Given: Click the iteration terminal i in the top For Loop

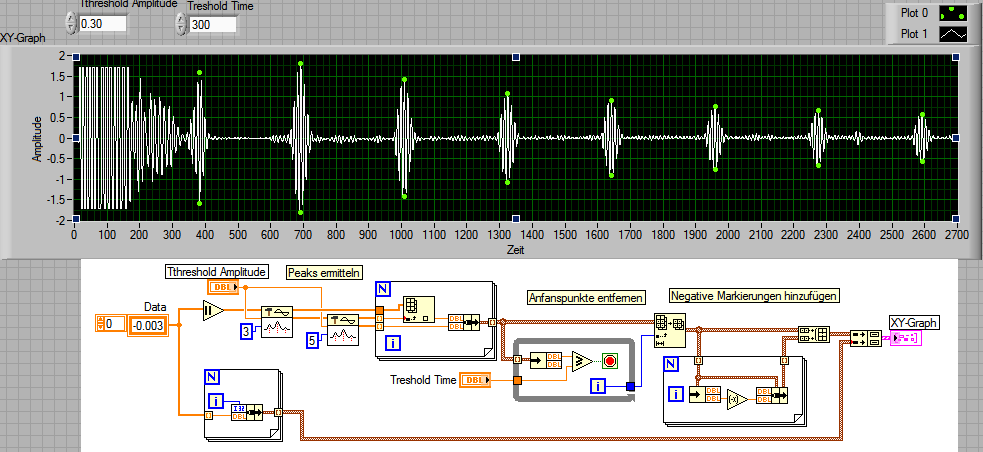Looking at the screenshot, I should point(392,343).
